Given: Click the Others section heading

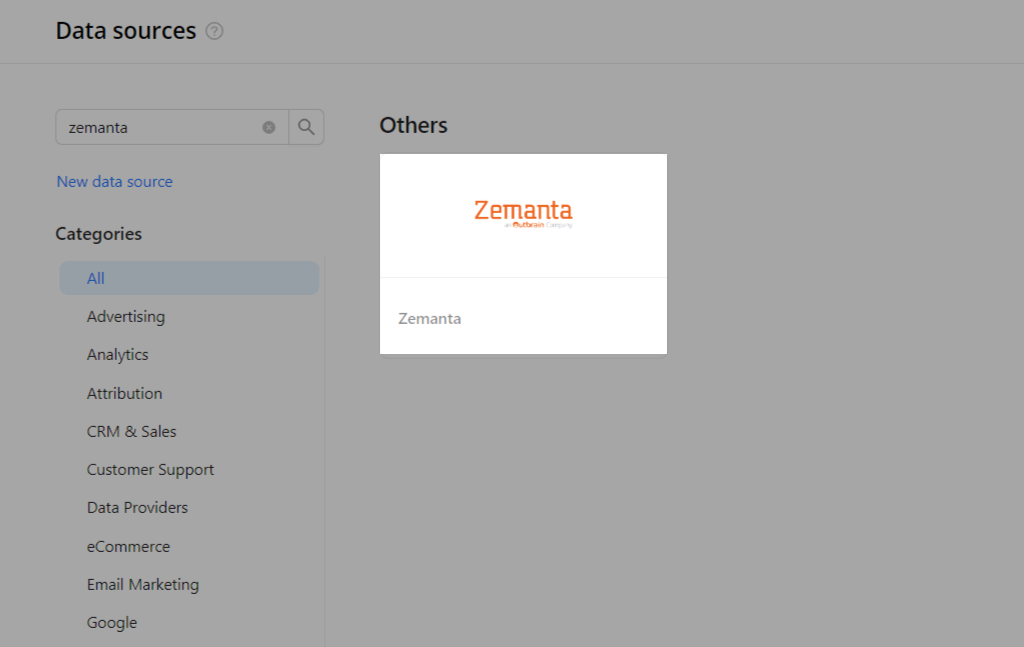Looking at the screenshot, I should pos(413,125).
